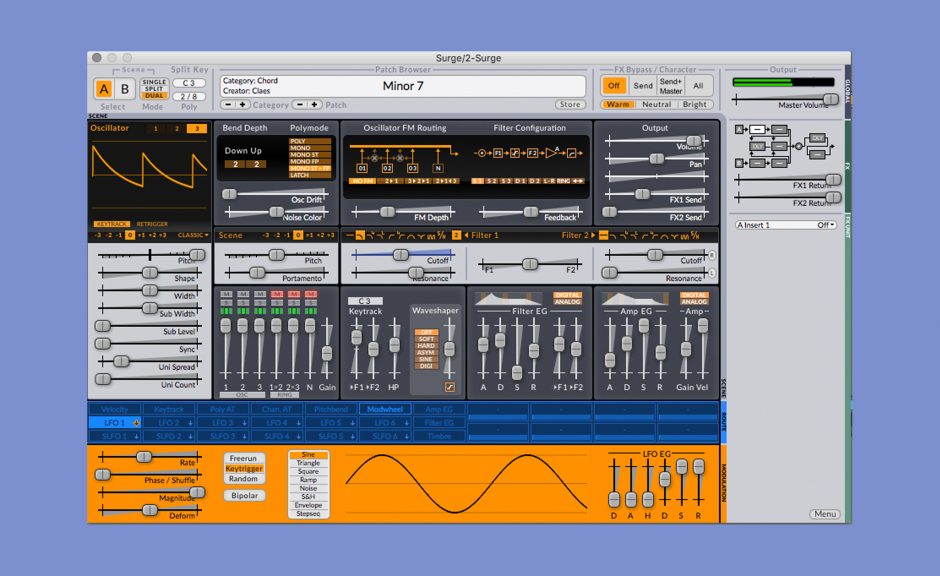This screenshot has height=576, width=940.
Task: Toggle Bipolar mode for LFO 1
Action: [x=245, y=494]
